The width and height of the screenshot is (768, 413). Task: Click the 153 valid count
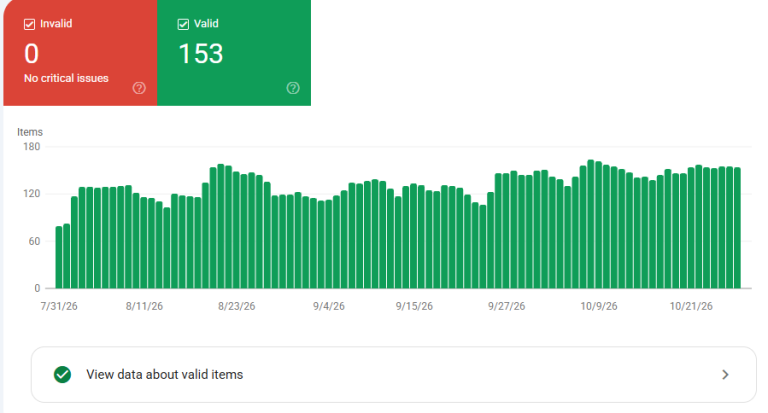click(x=201, y=54)
